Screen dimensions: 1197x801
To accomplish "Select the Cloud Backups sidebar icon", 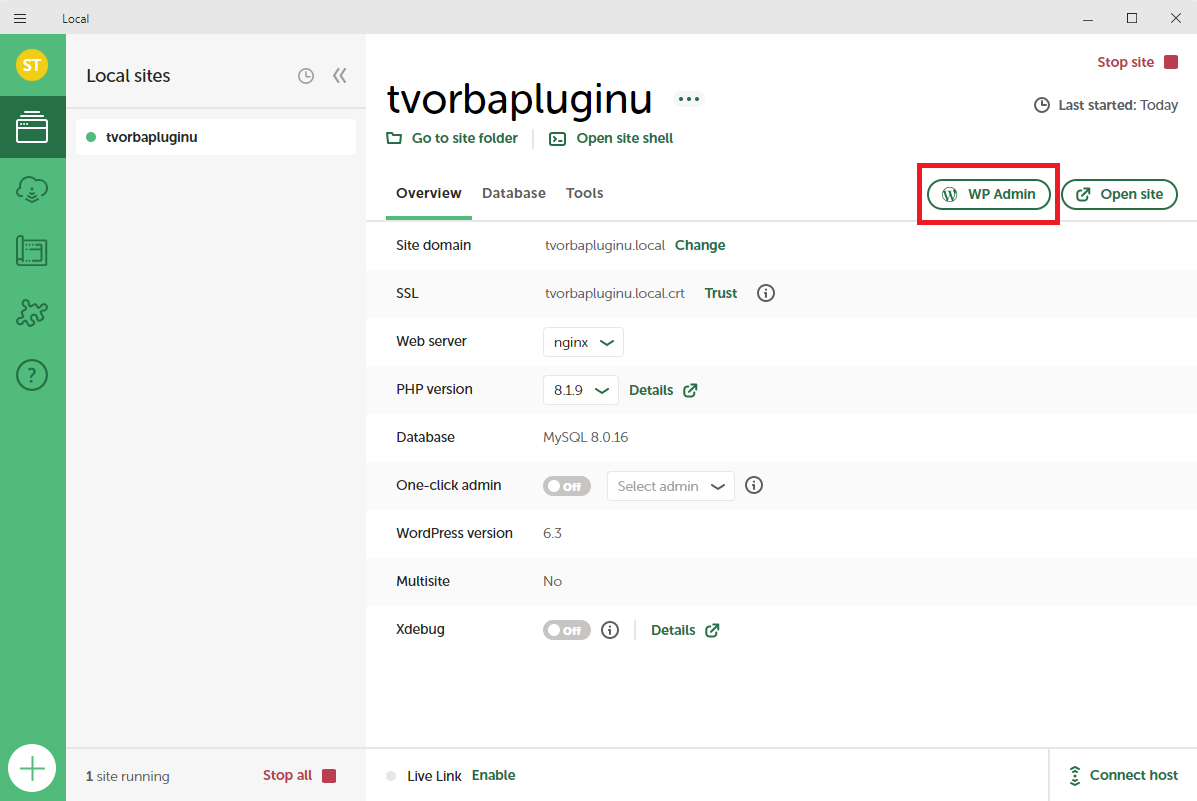I will pos(33,189).
